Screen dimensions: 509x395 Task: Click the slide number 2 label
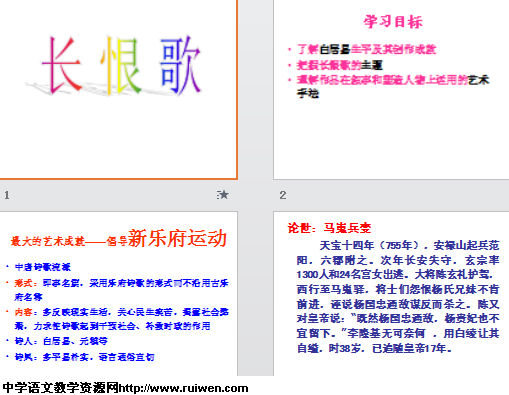(x=283, y=195)
